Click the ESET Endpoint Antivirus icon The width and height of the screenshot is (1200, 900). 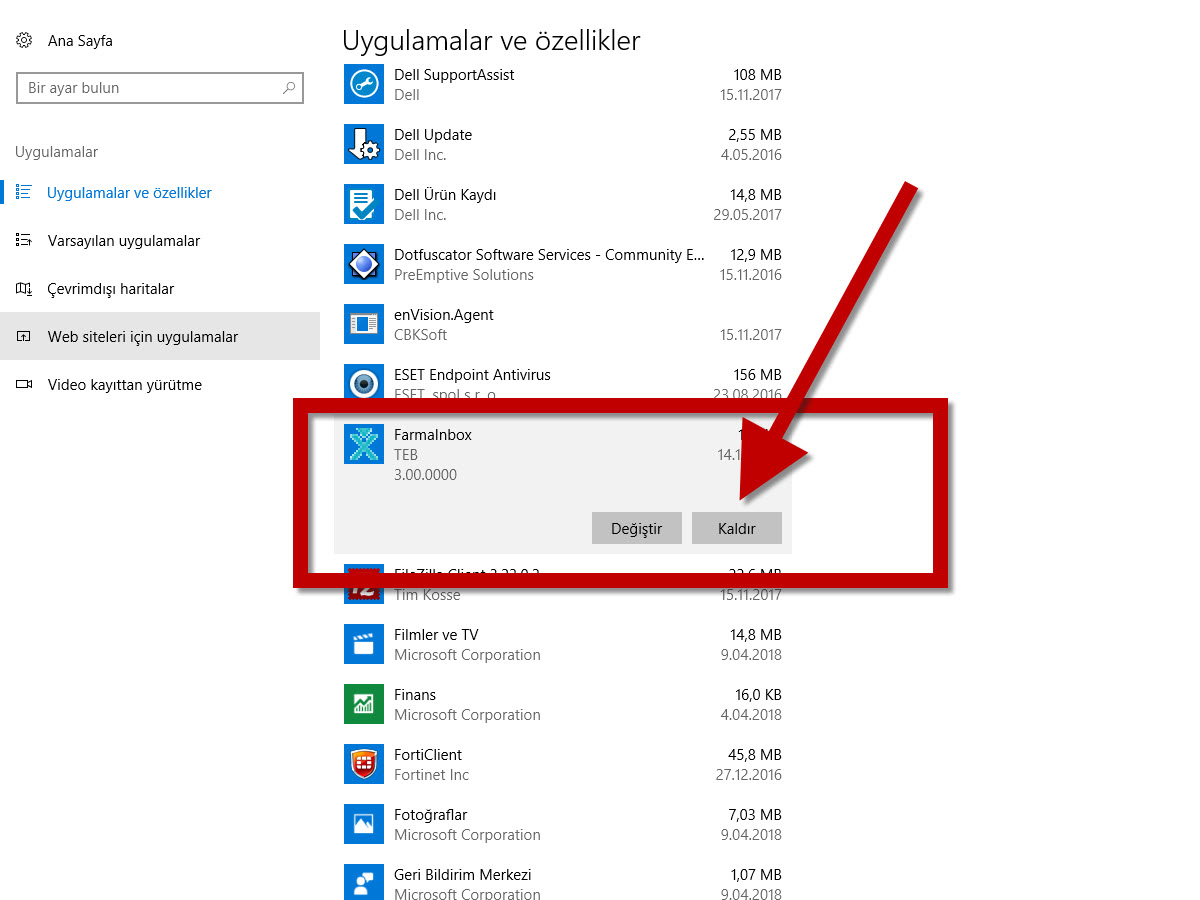tap(364, 382)
